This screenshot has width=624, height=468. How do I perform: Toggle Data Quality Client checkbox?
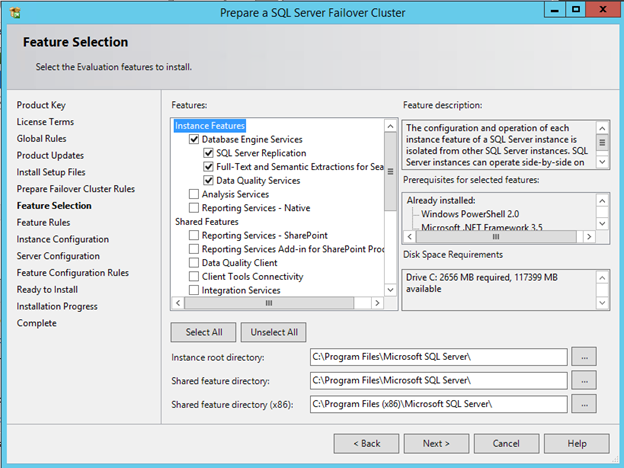click(x=194, y=263)
